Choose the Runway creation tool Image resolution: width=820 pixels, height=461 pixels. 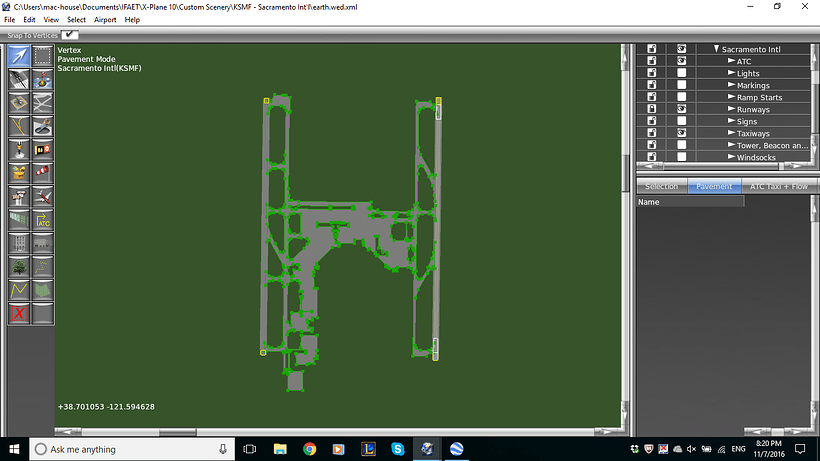(19, 79)
